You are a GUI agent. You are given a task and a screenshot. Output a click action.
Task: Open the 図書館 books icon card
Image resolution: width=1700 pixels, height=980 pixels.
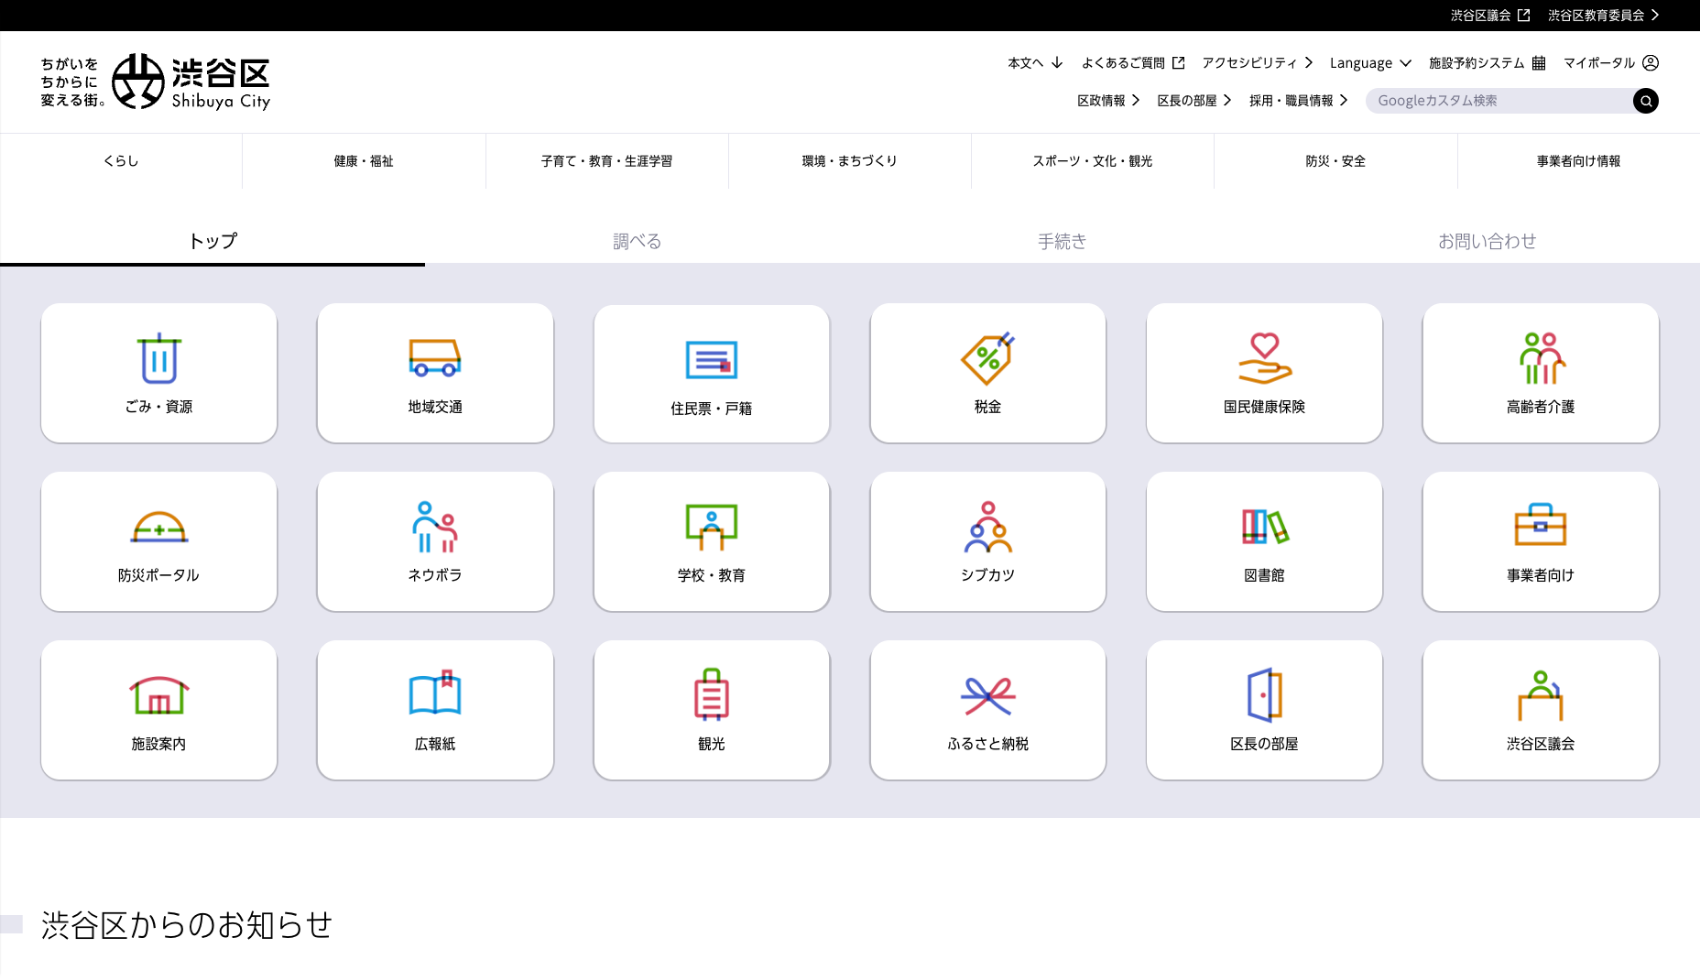click(1264, 542)
